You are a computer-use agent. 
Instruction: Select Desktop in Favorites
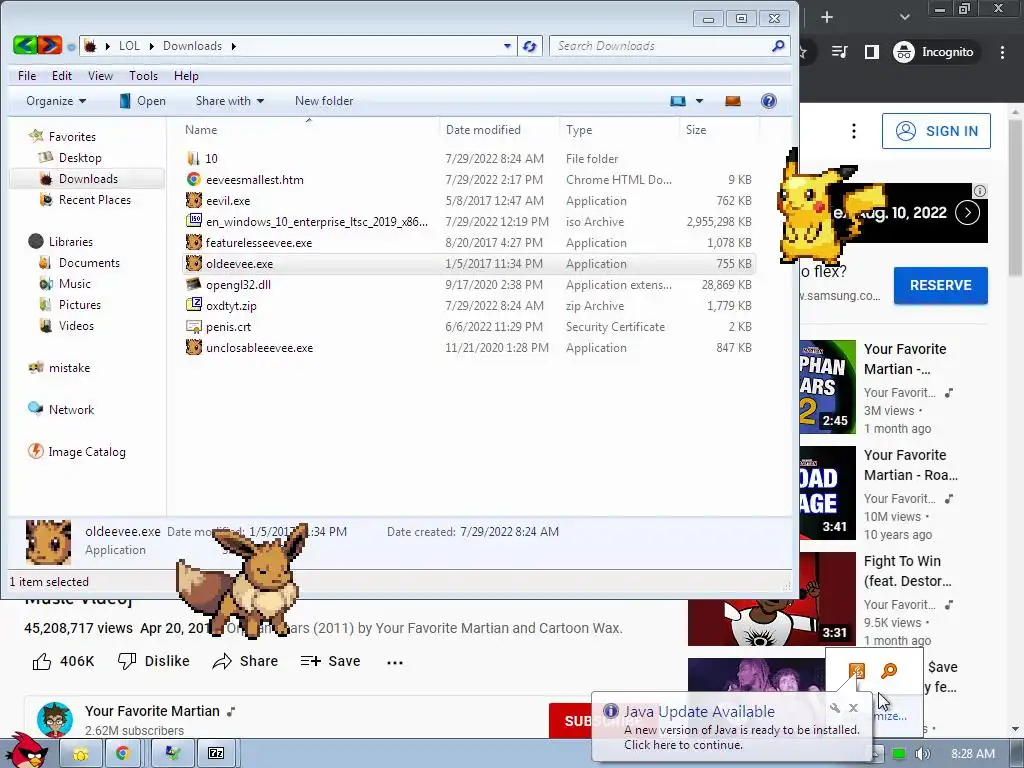(x=80, y=158)
